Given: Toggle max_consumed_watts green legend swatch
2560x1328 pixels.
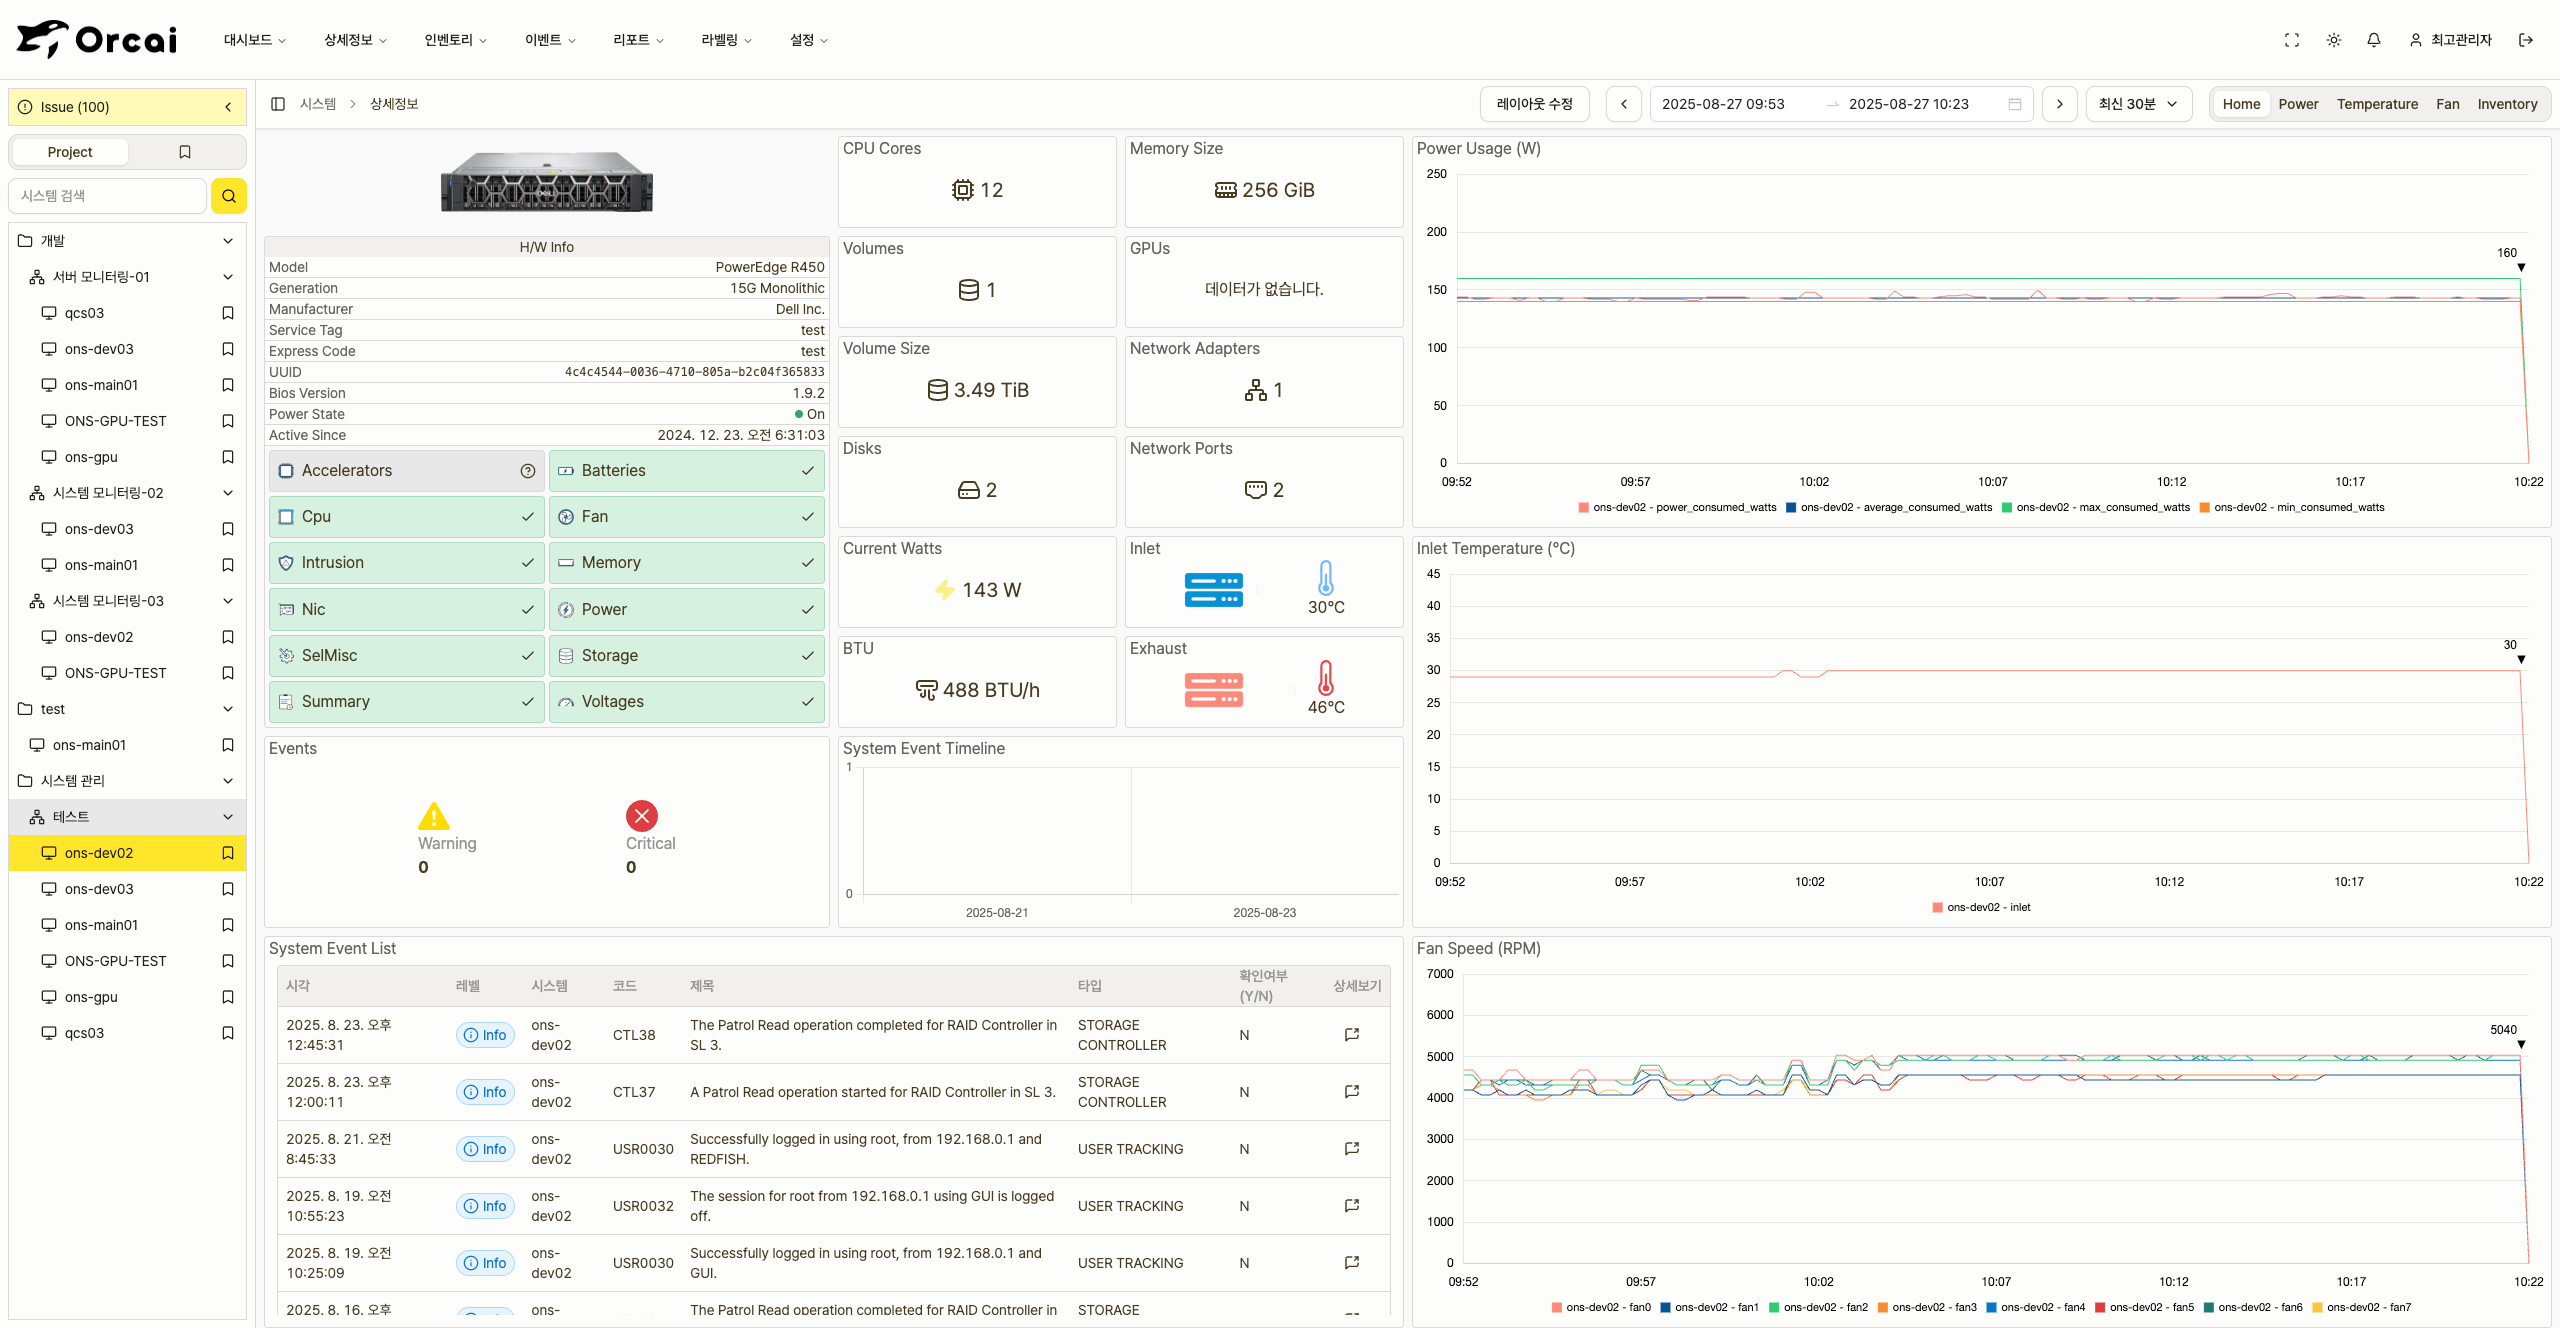Looking at the screenshot, I should point(2006,508).
